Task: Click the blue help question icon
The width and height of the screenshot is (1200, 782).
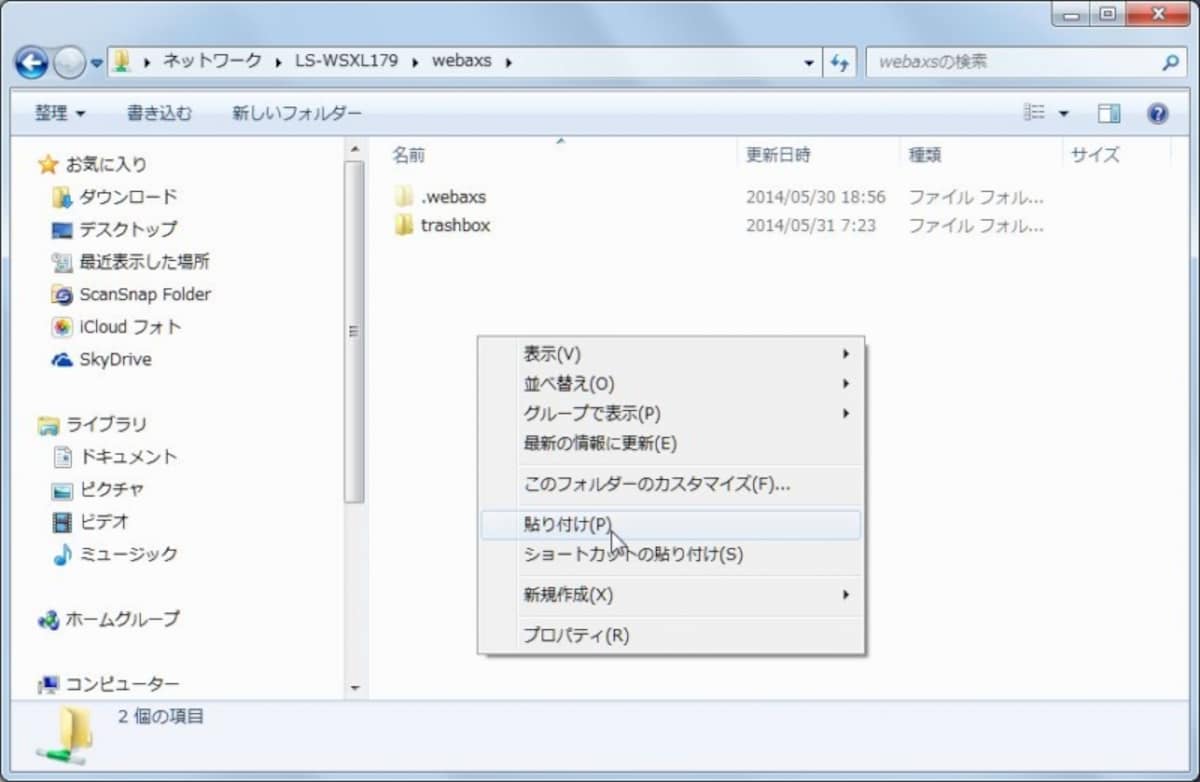Action: point(1158,113)
